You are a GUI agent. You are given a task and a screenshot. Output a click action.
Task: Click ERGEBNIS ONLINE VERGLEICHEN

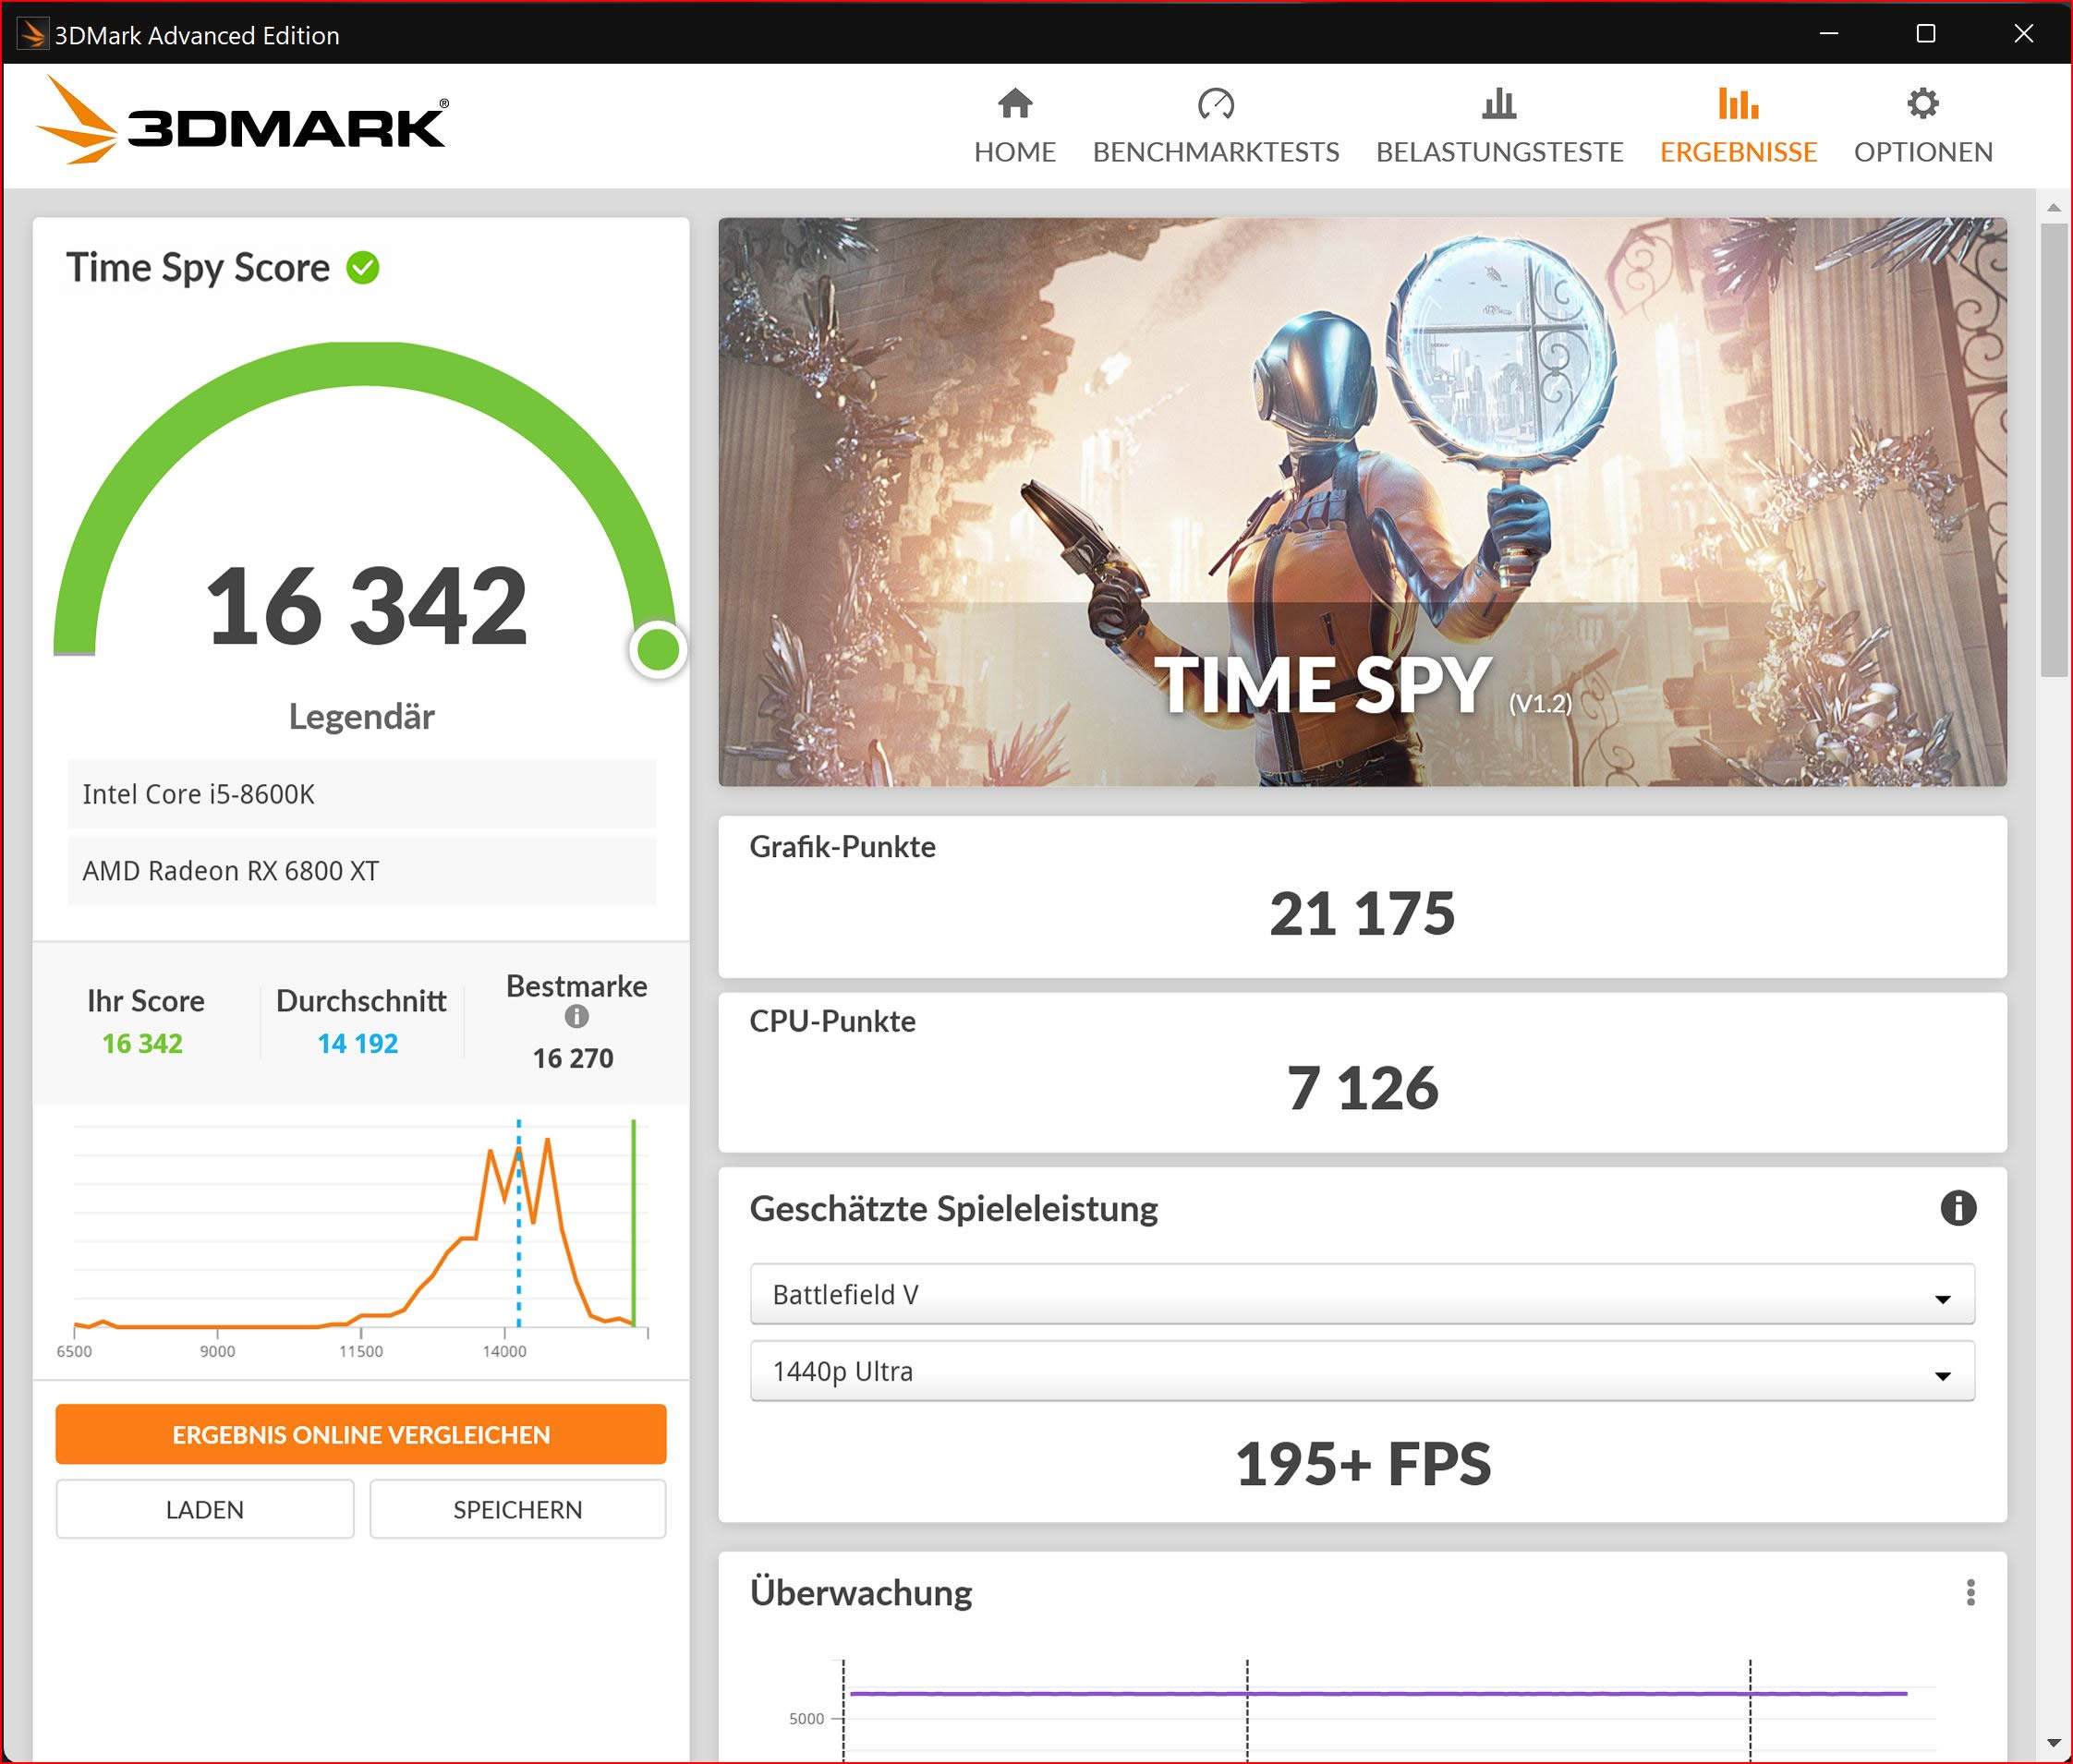point(361,1434)
